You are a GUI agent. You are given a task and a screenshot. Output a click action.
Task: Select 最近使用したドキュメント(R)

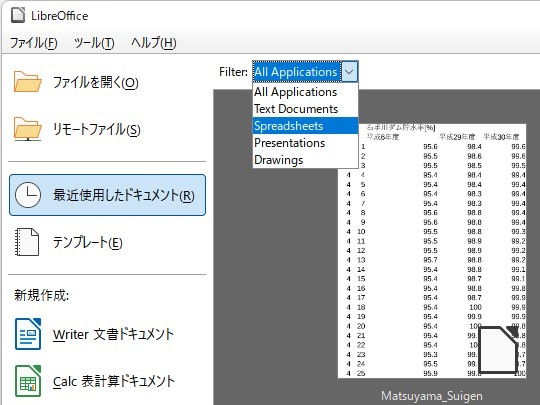point(107,195)
